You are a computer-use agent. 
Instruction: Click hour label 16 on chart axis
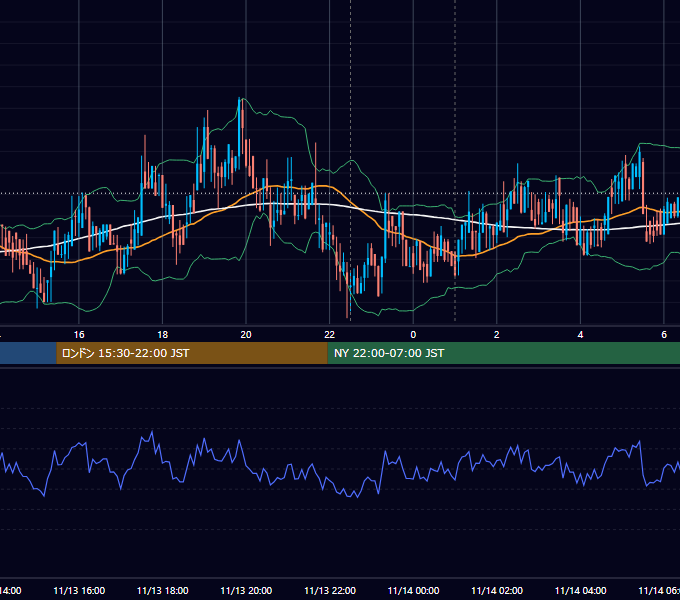click(x=79, y=335)
